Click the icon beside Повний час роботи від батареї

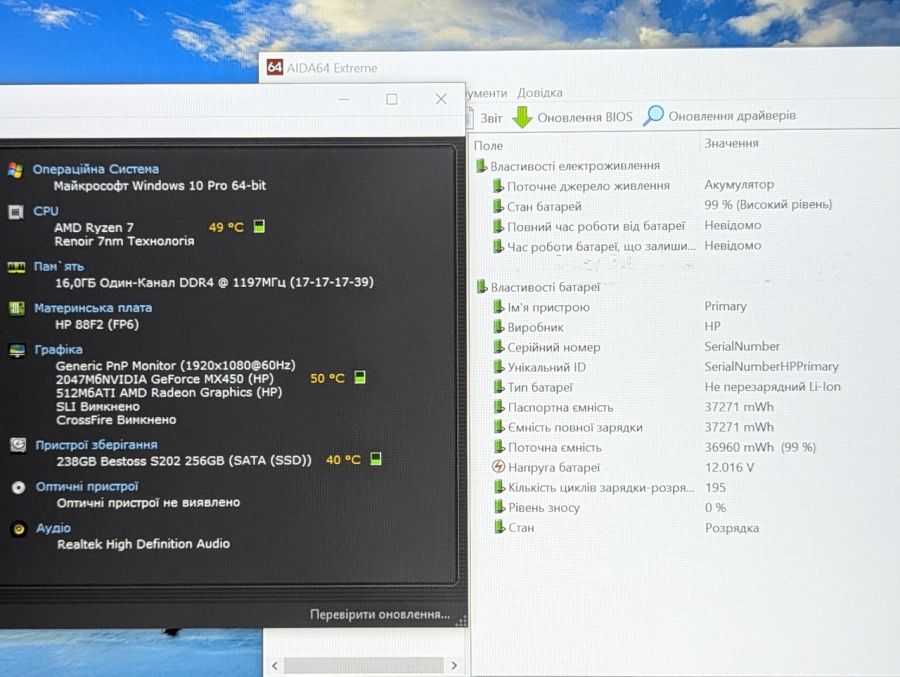click(498, 226)
